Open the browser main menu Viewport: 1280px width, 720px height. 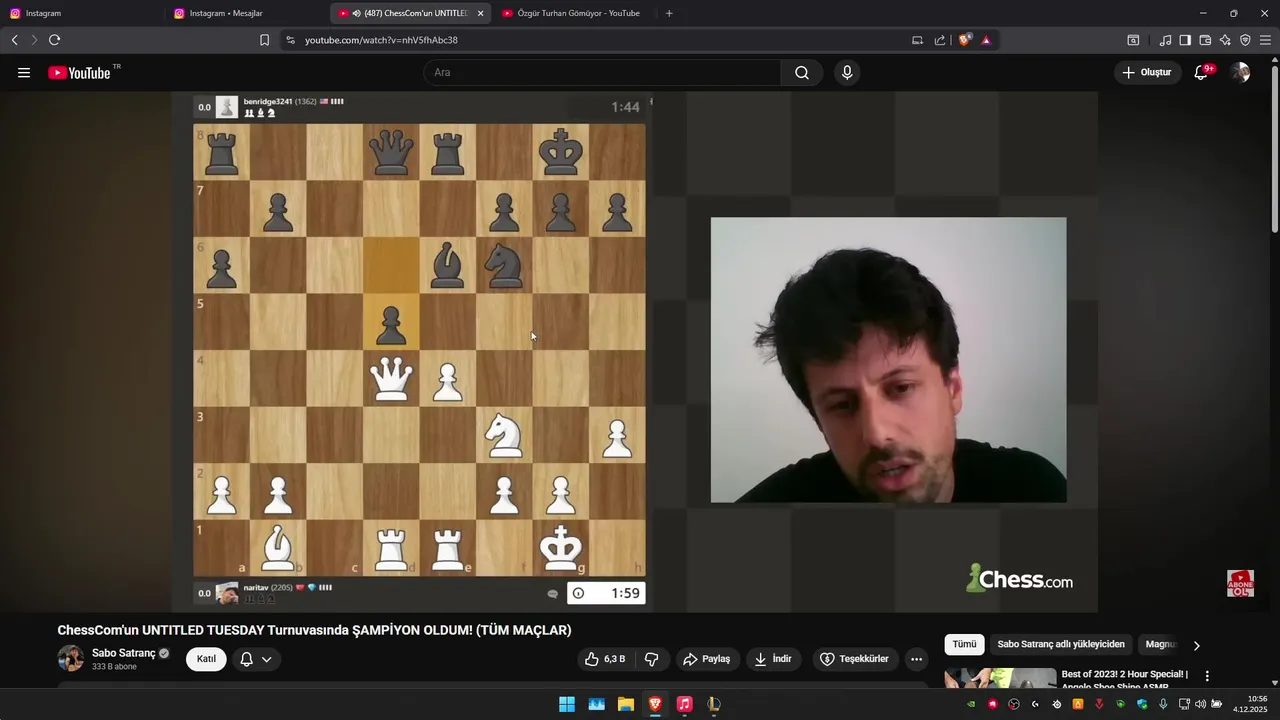[x=1265, y=40]
